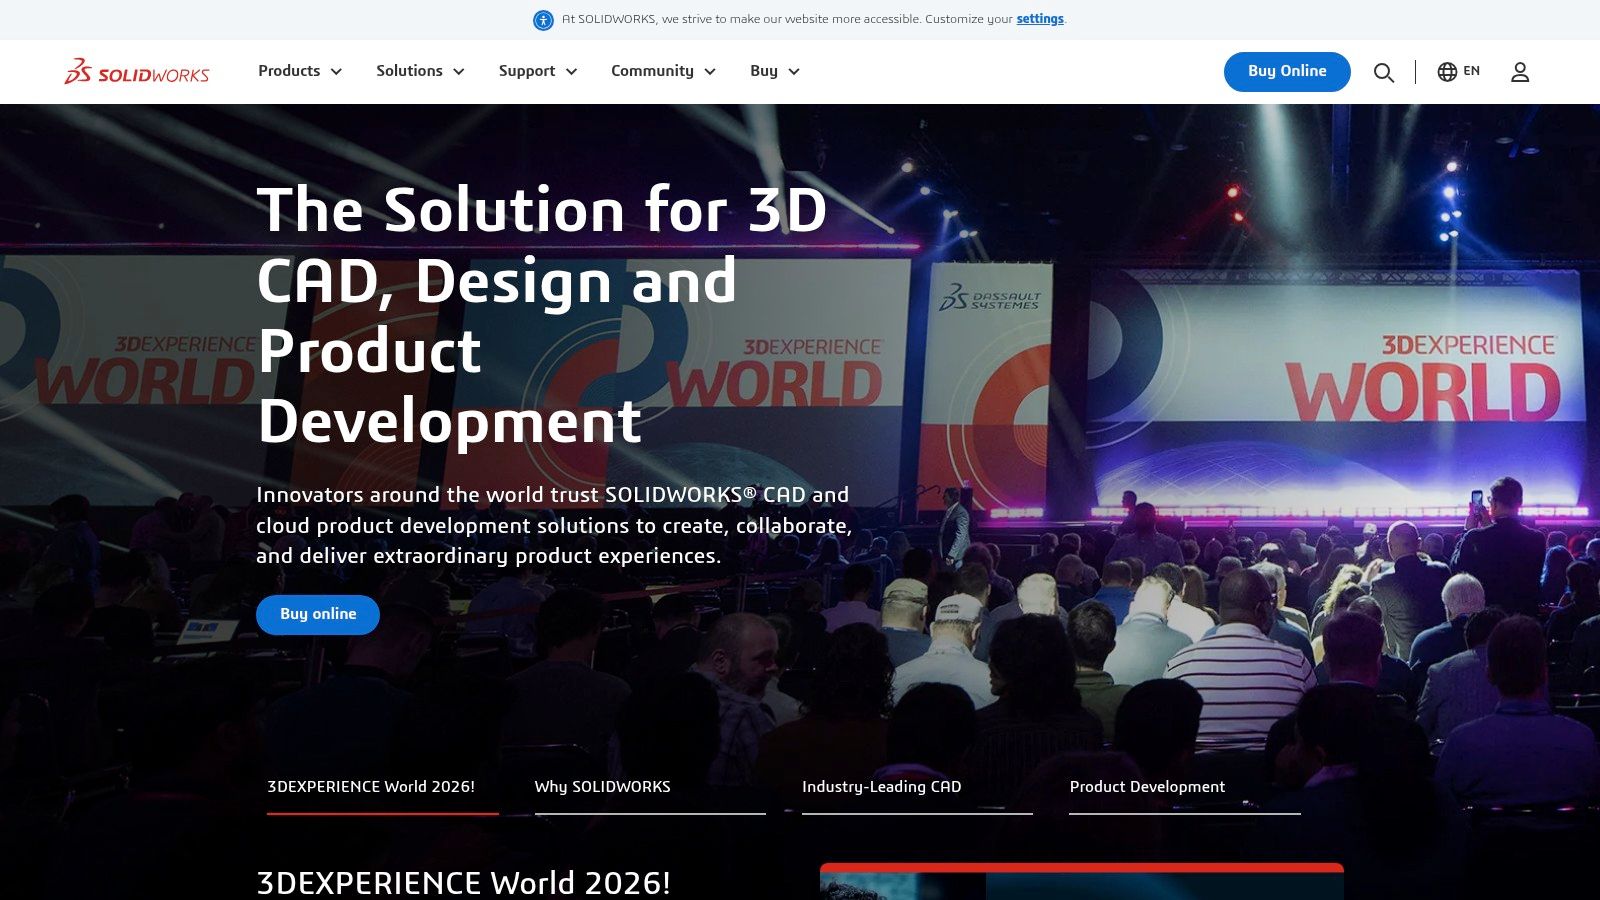Image resolution: width=1600 pixels, height=900 pixels.
Task: Click the accessibility icon in top banner
Action: click(543, 20)
